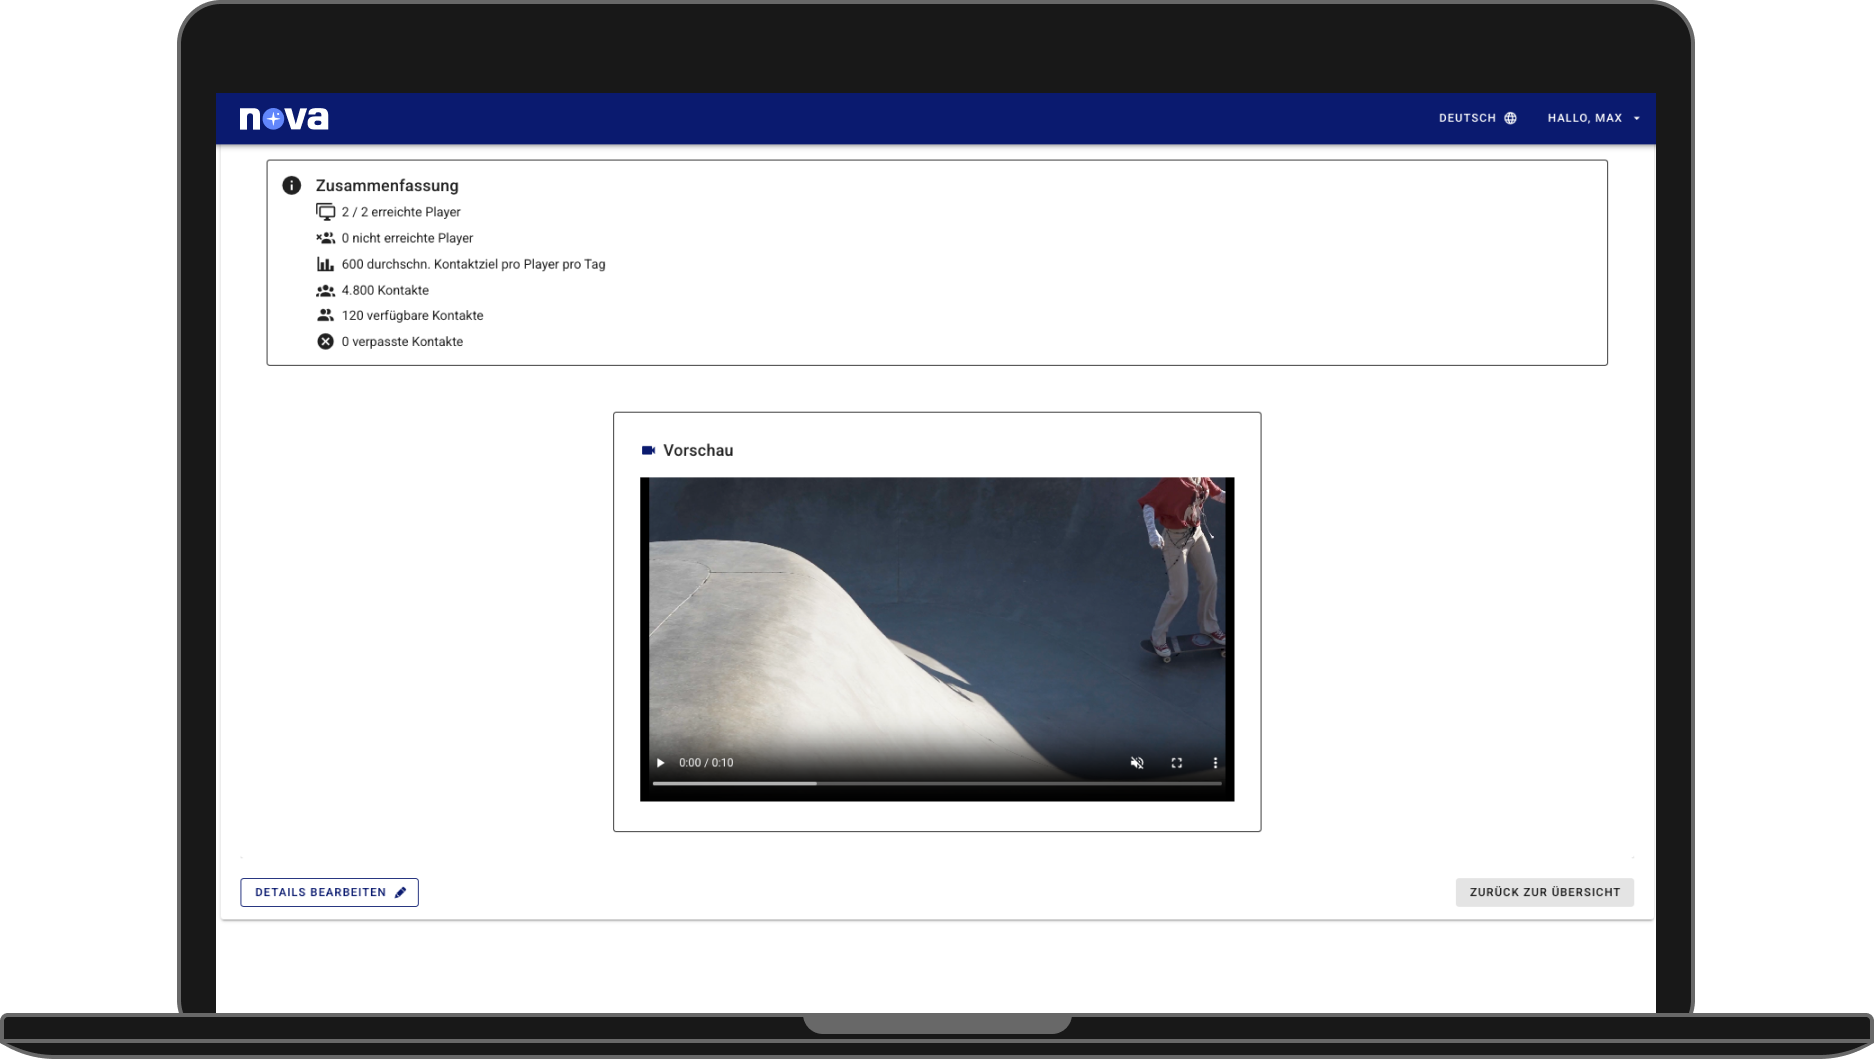Unmute the preview video

[1137, 762]
